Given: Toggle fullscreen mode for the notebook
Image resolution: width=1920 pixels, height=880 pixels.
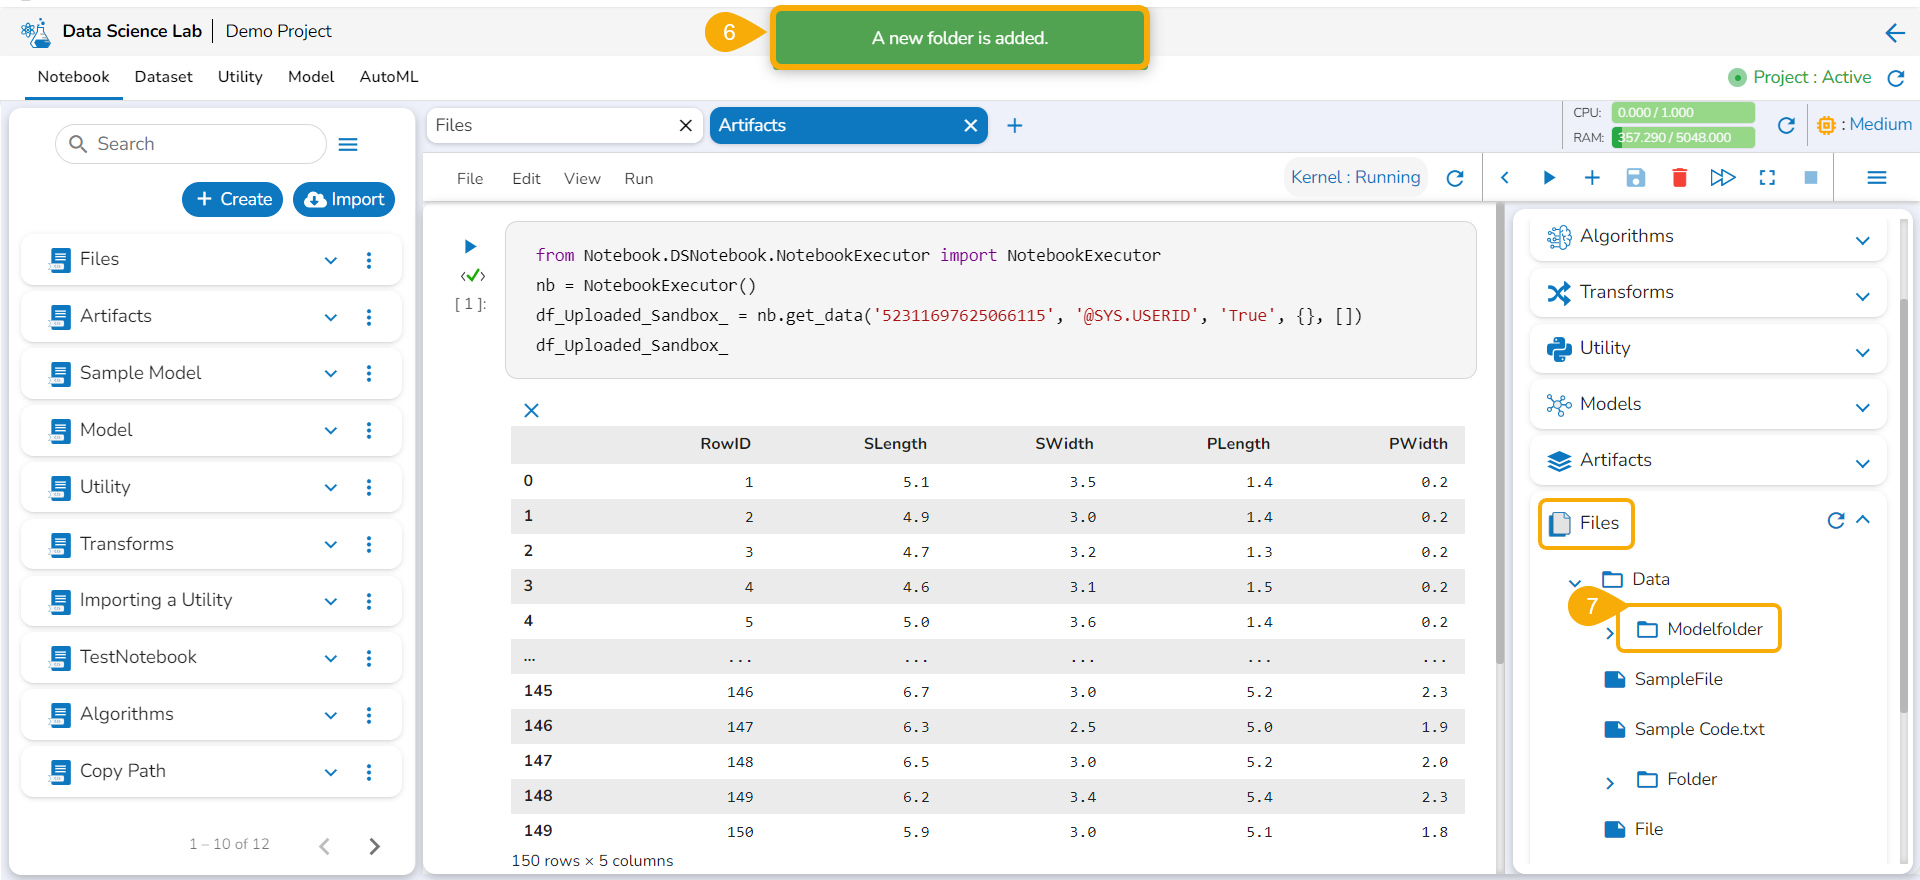Looking at the screenshot, I should 1767,178.
